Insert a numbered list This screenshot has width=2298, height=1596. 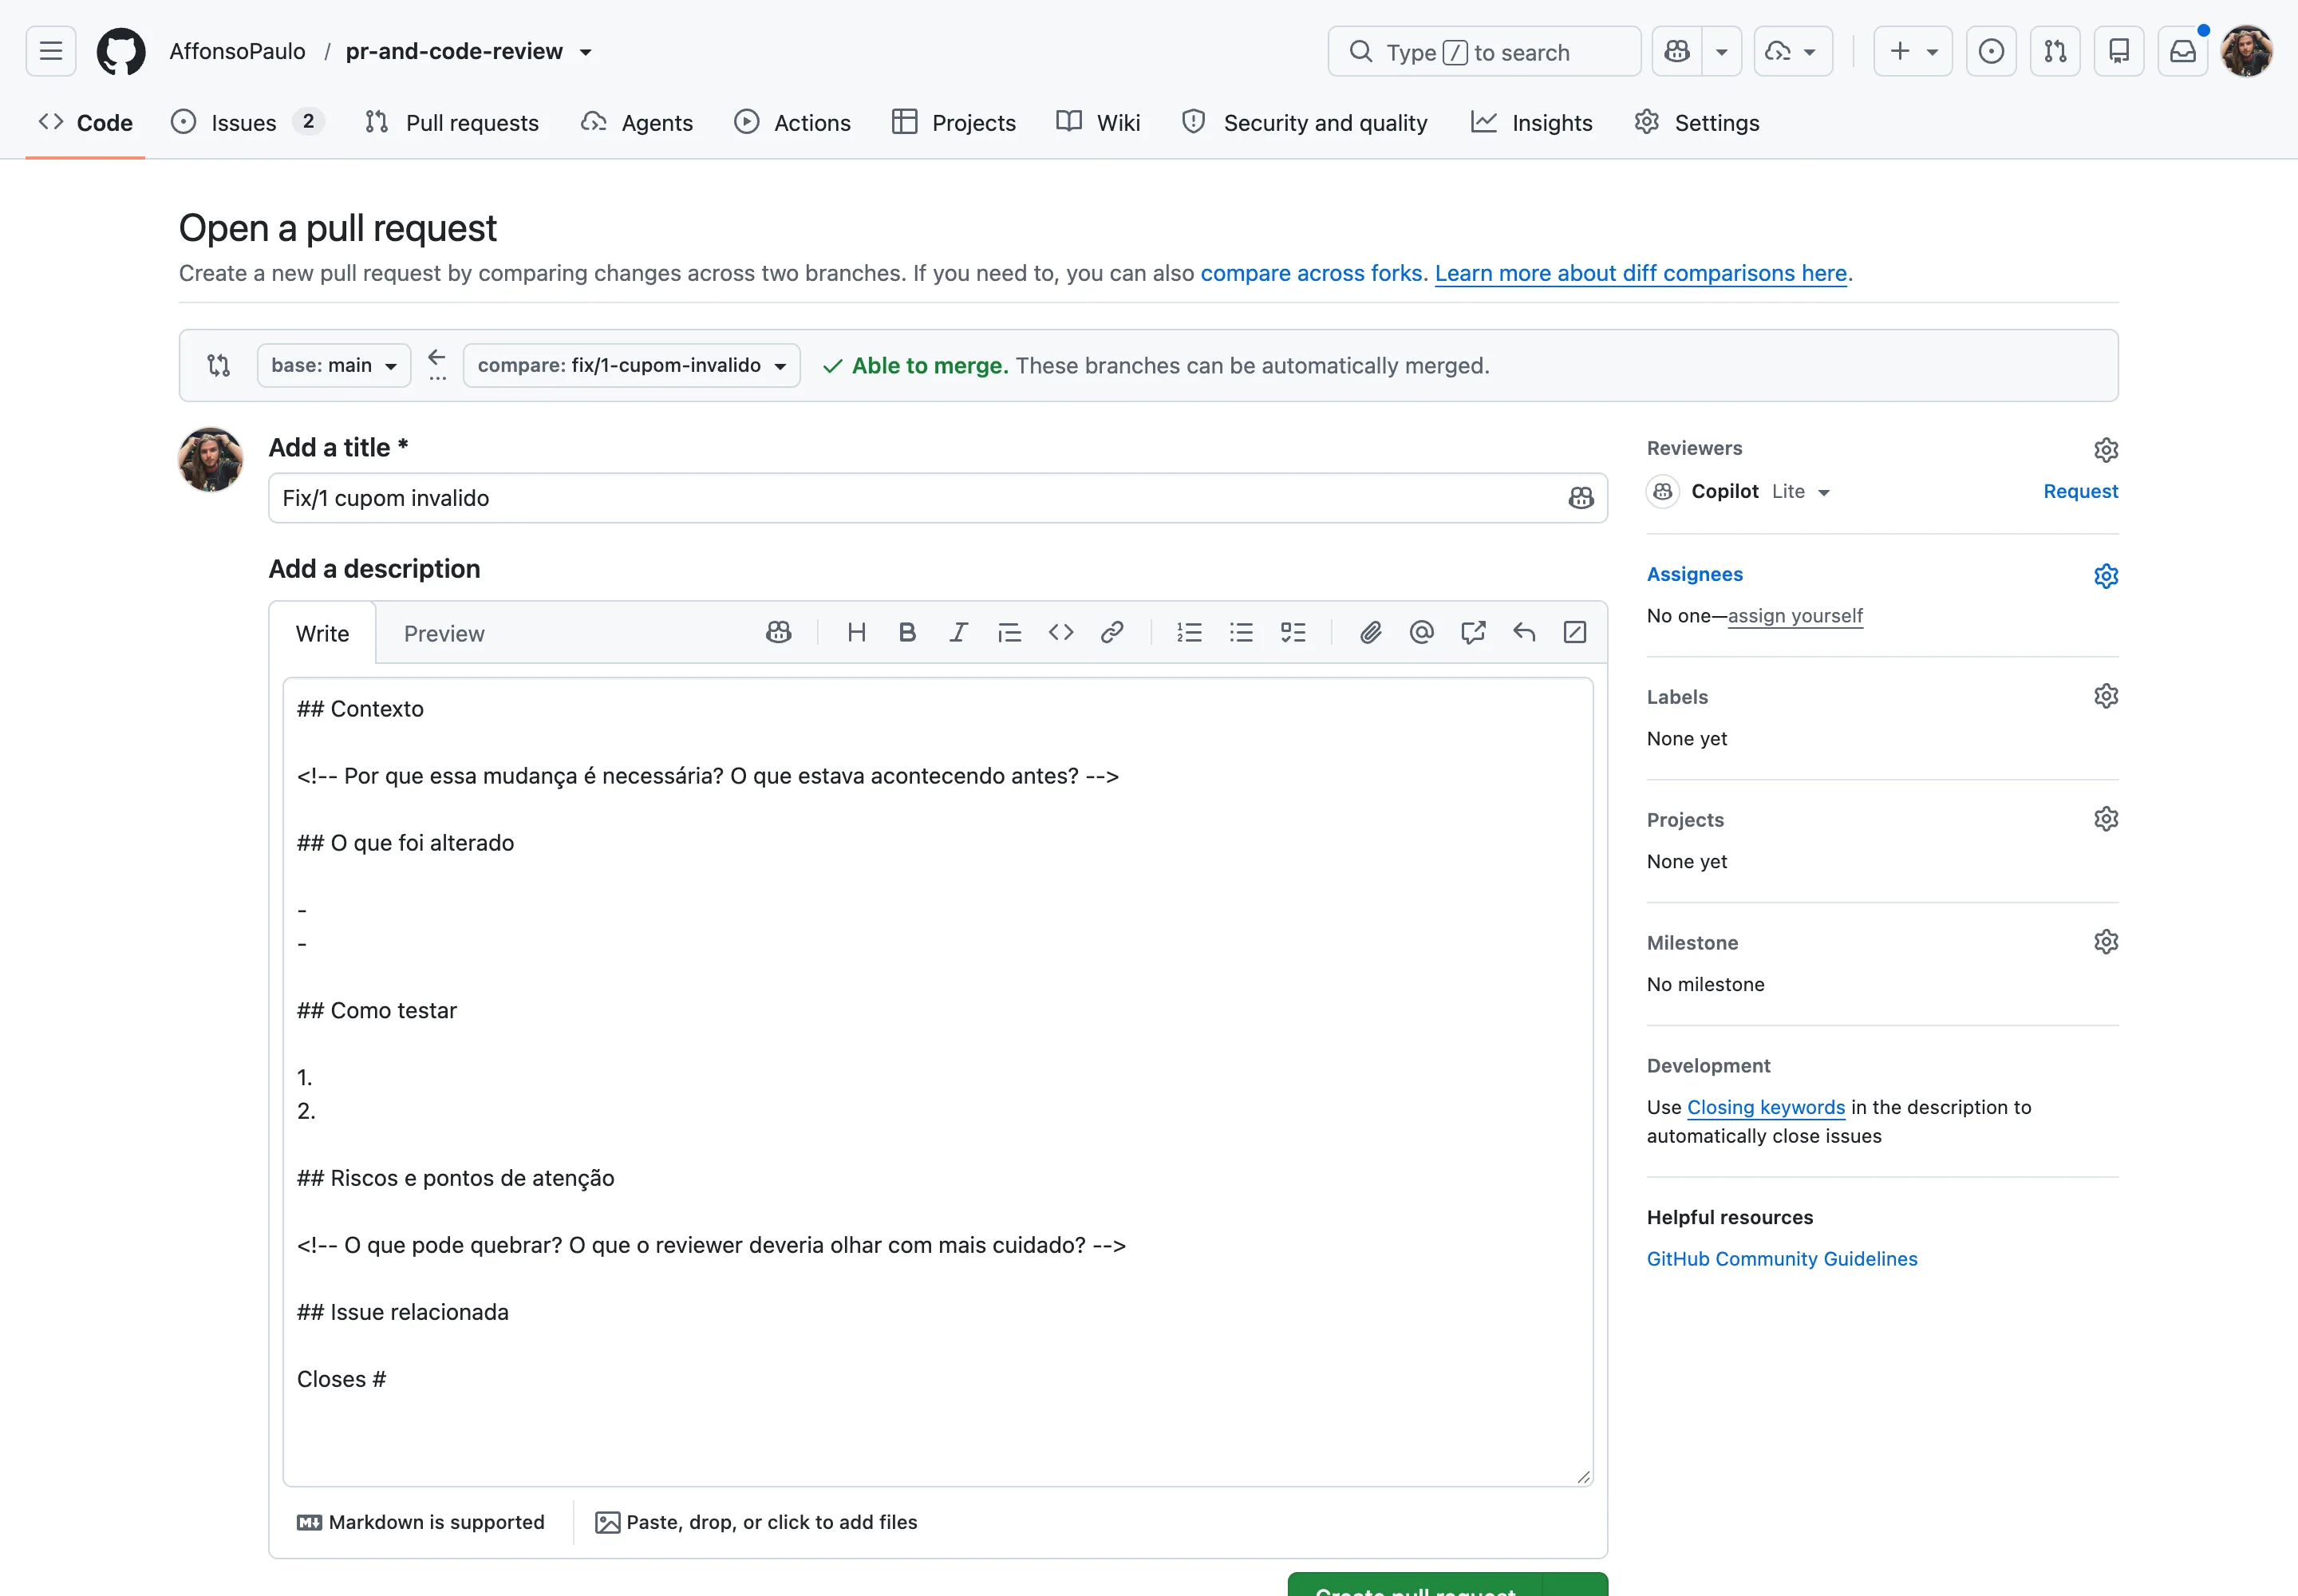1189,632
